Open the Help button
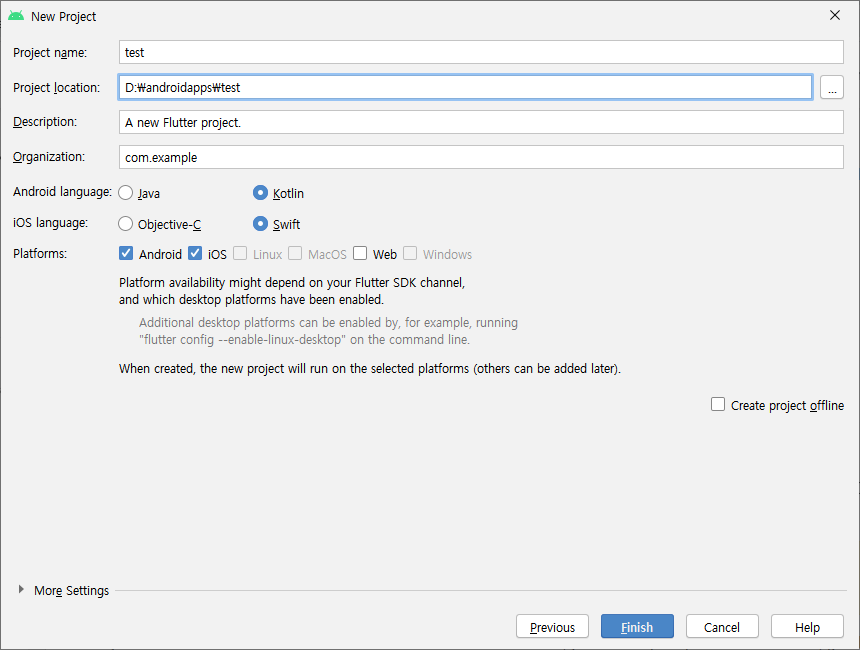This screenshot has width=860, height=650. (807, 626)
